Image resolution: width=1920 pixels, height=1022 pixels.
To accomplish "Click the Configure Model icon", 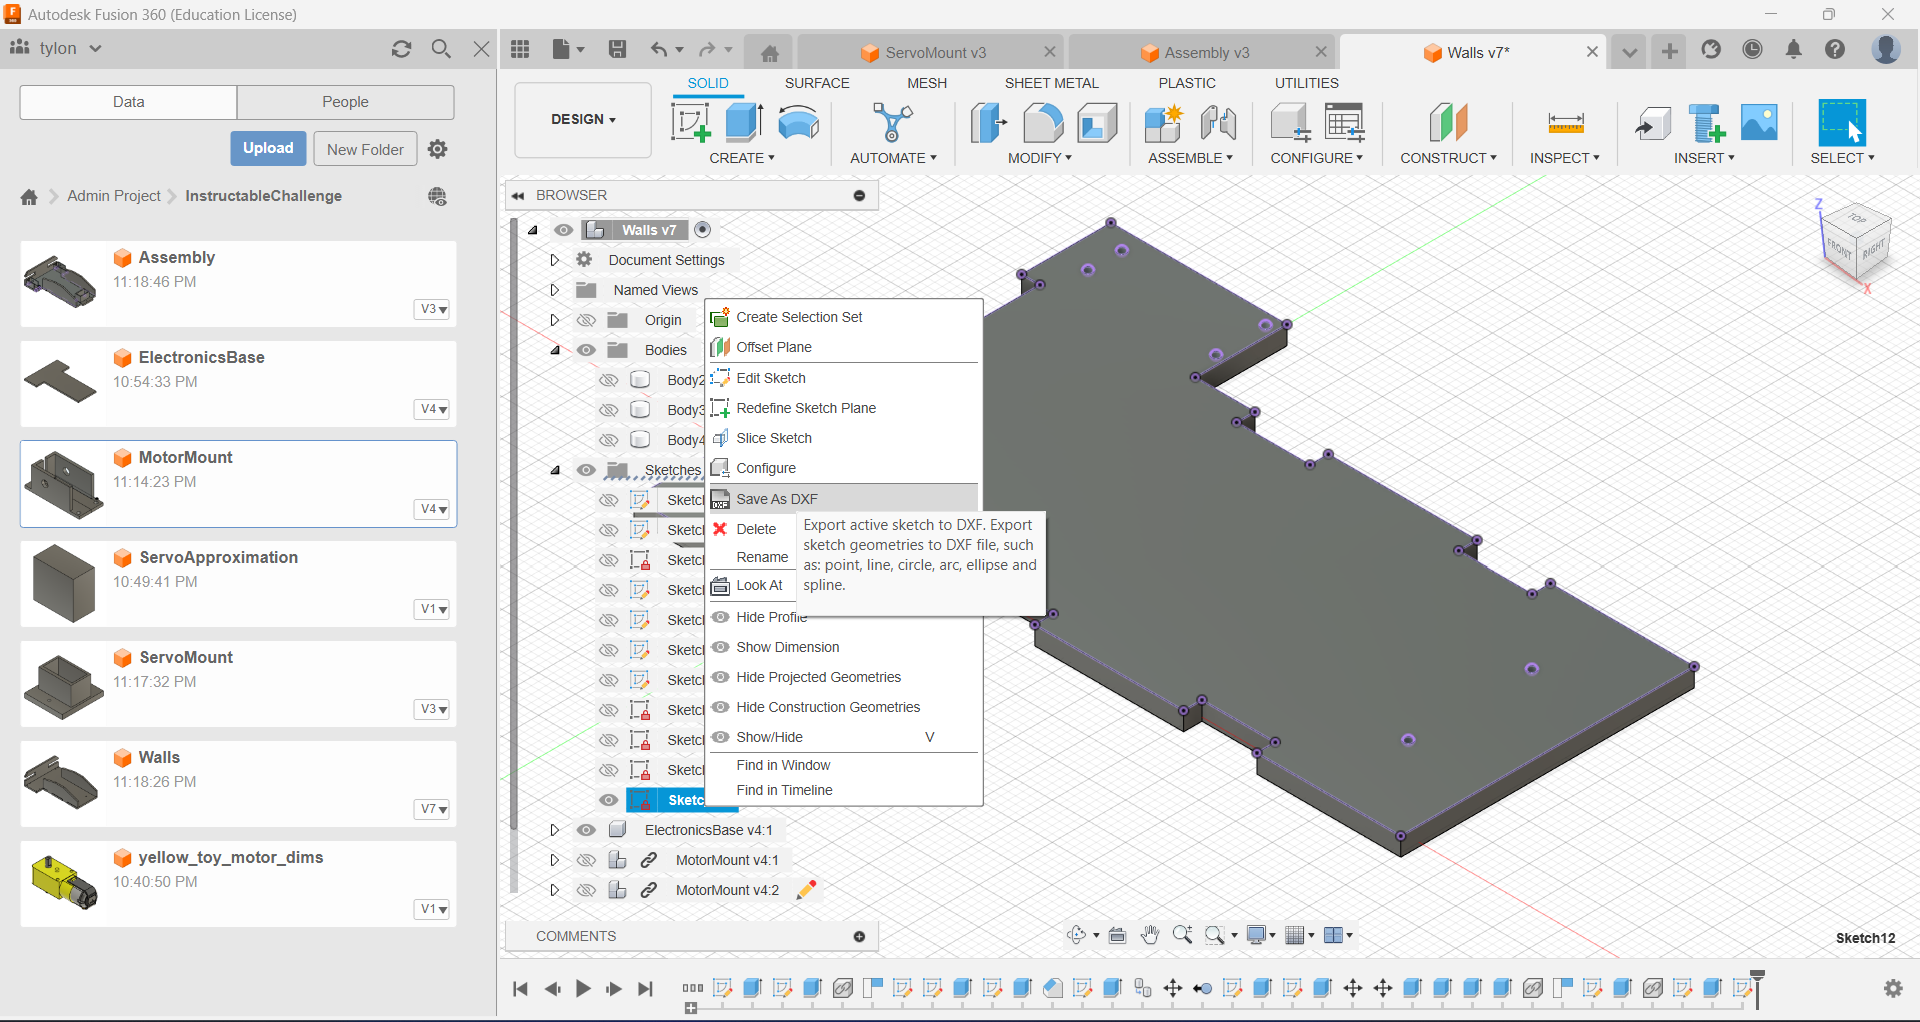I will (x=1290, y=123).
